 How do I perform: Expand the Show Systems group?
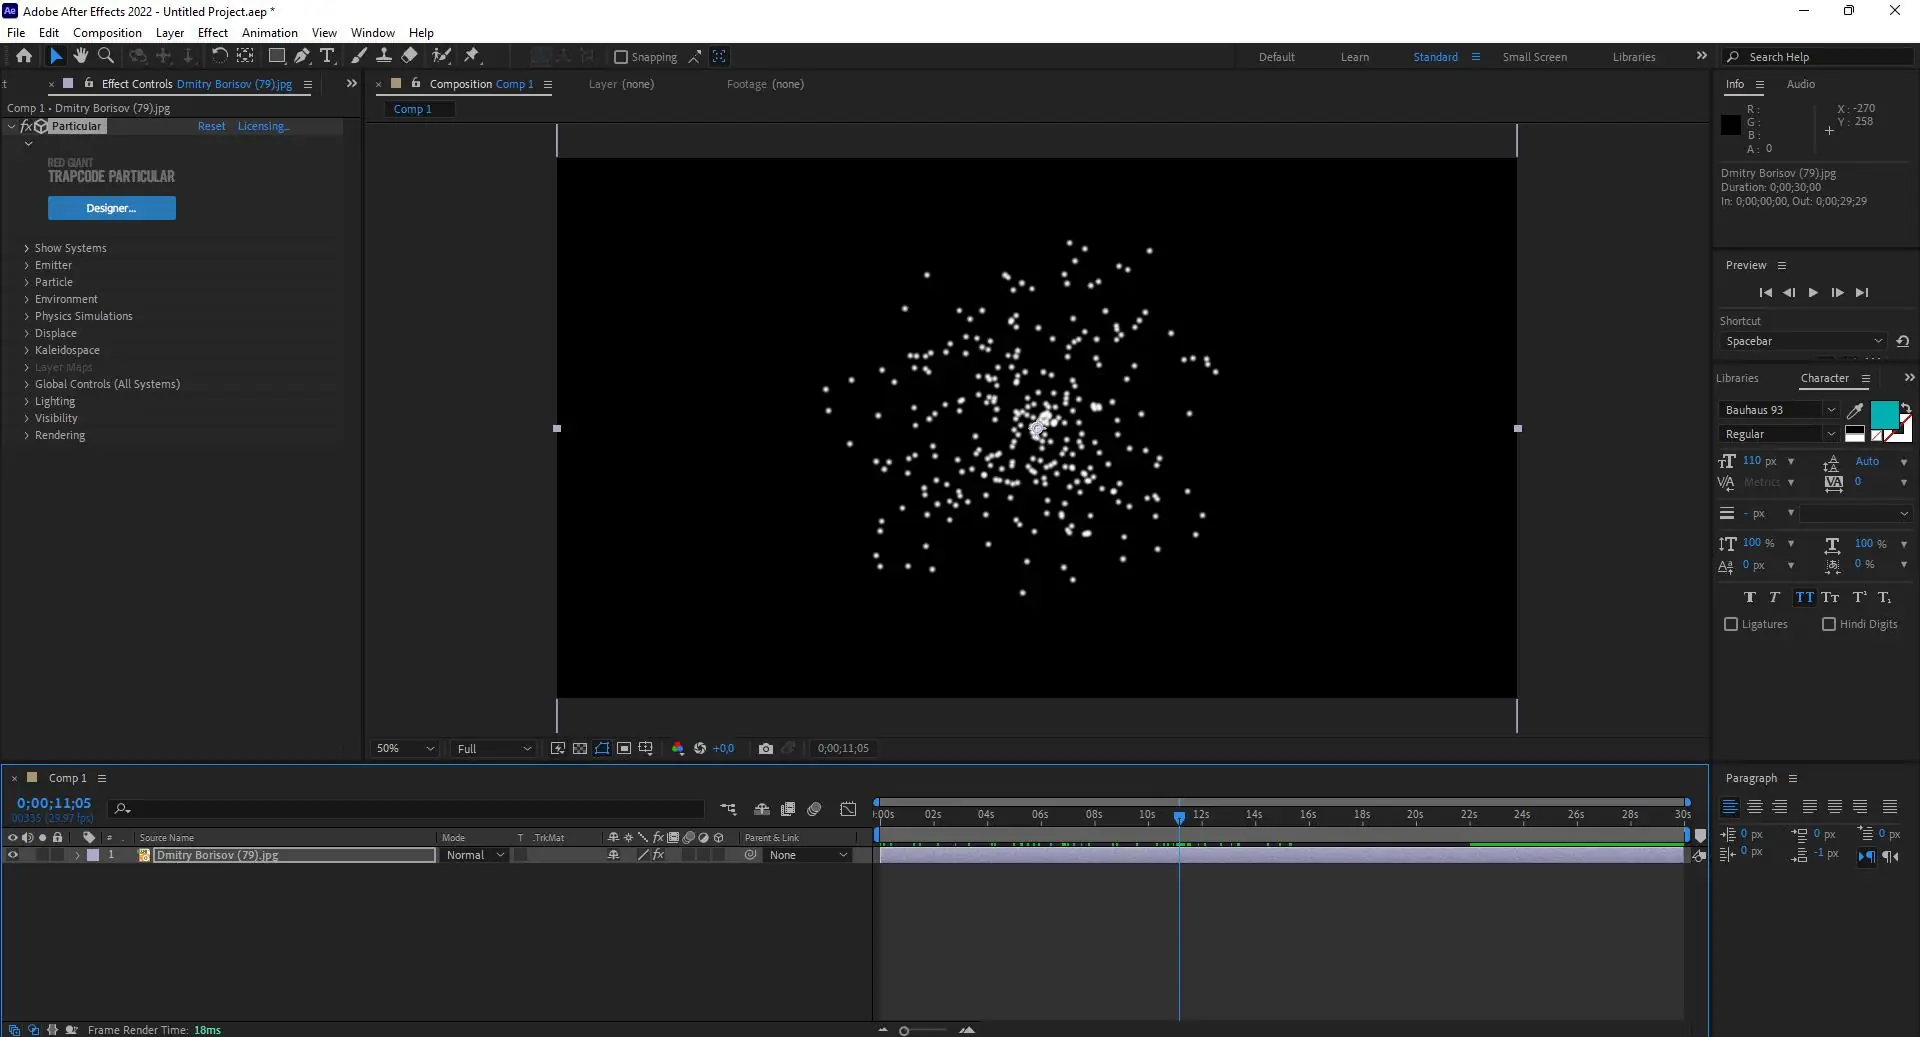click(x=27, y=248)
